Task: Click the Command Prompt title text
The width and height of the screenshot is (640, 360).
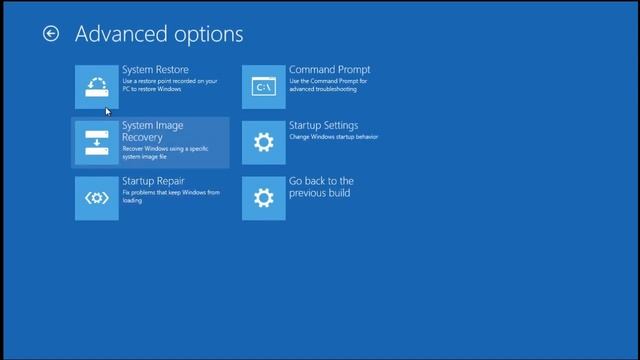Action: 329,70
